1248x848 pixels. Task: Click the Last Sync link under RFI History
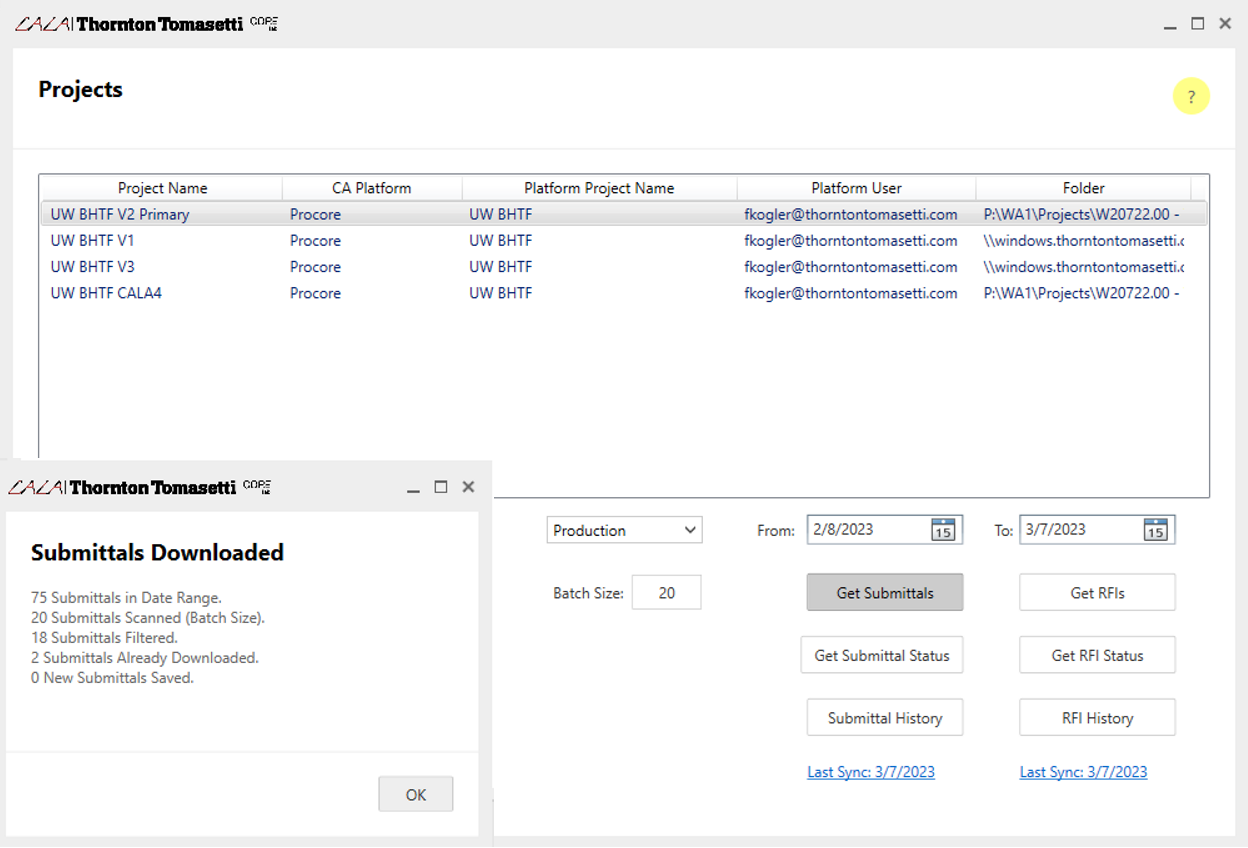pos(1083,772)
